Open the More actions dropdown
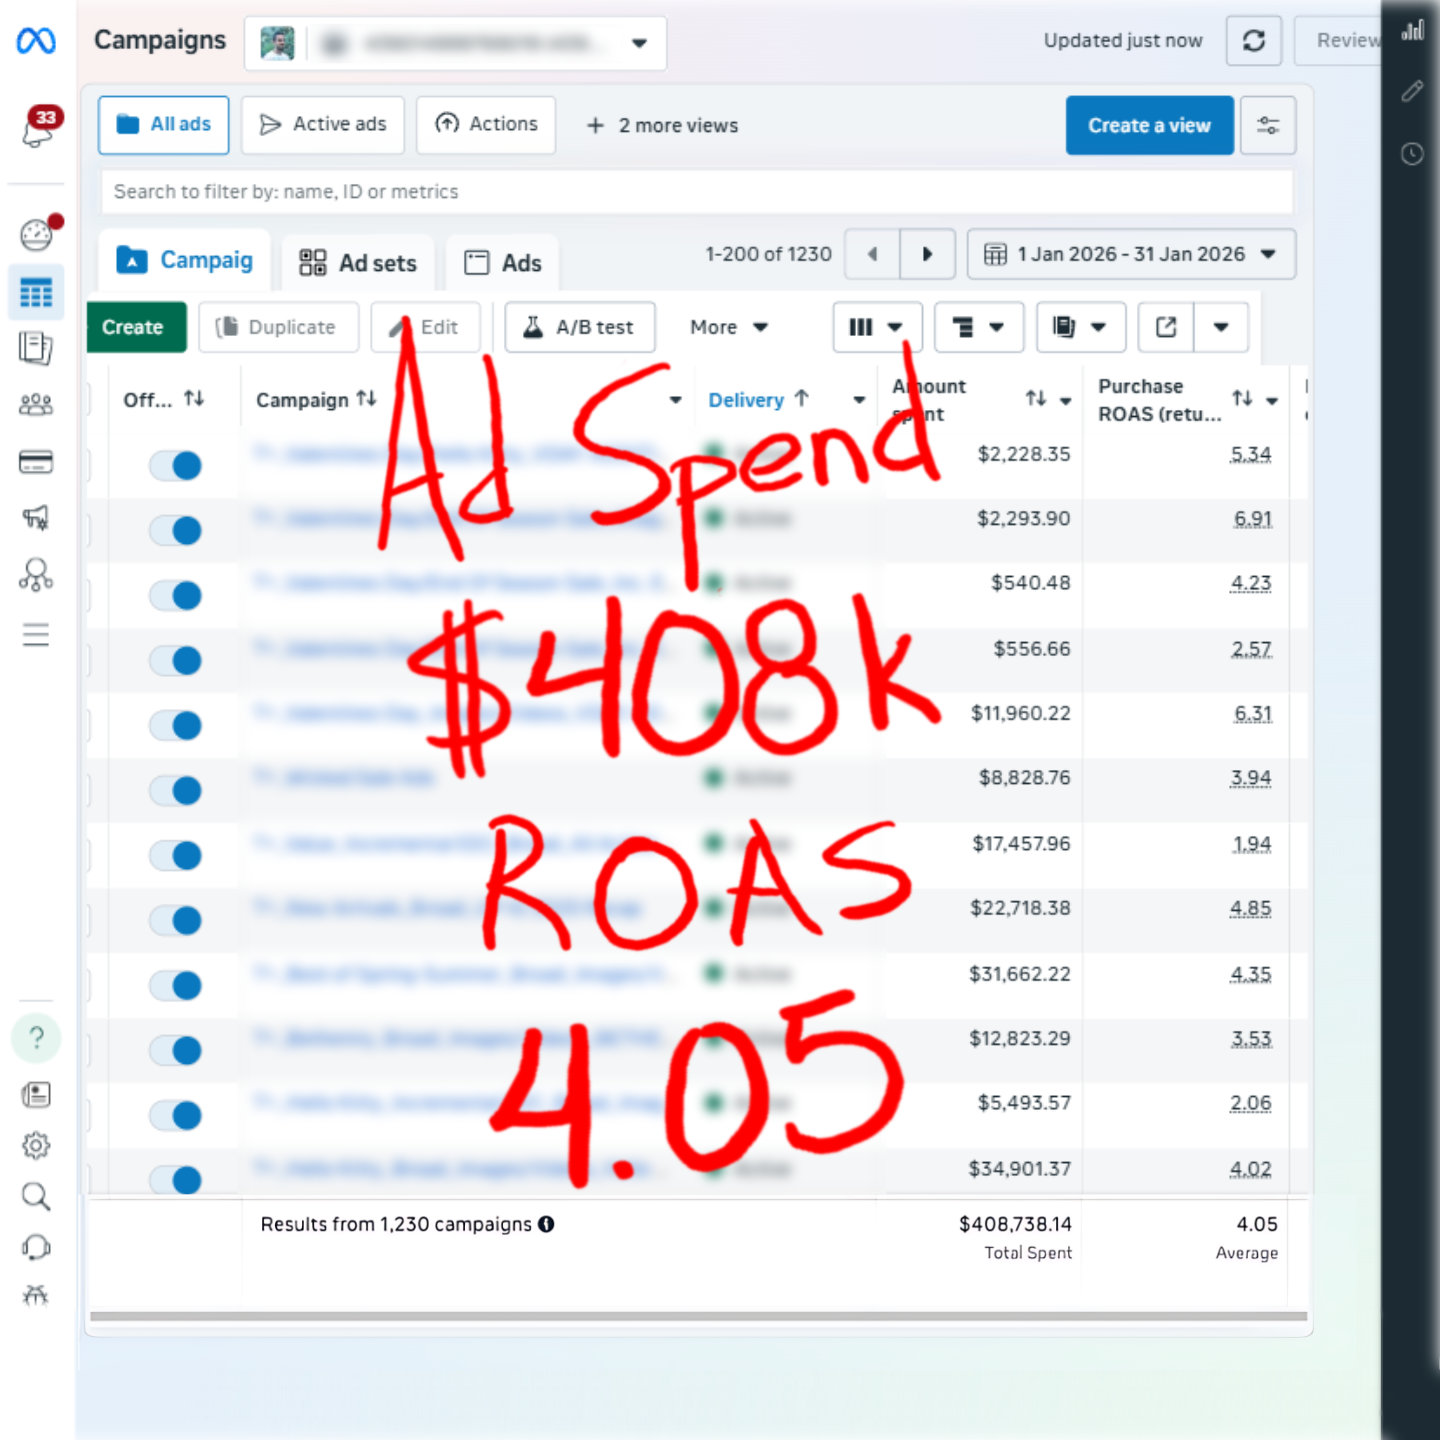The width and height of the screenshot is (1440, 1440). (729, 327)
